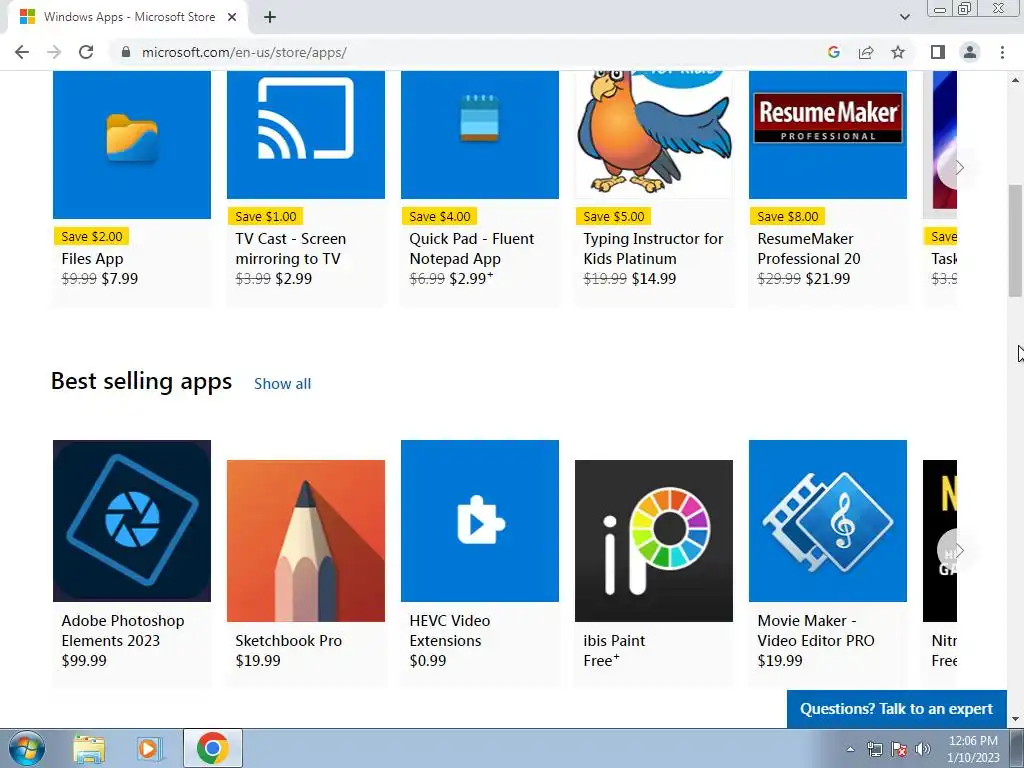
Task: Go forward with the forward arrow
Action: (x=54, y=52)
